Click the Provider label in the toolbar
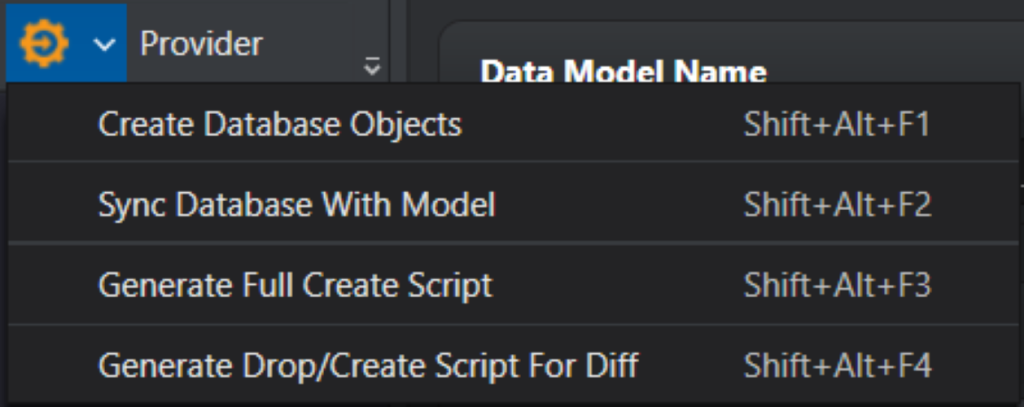The height and width of the screenshot is (407, 1024). tap(201, 44)
